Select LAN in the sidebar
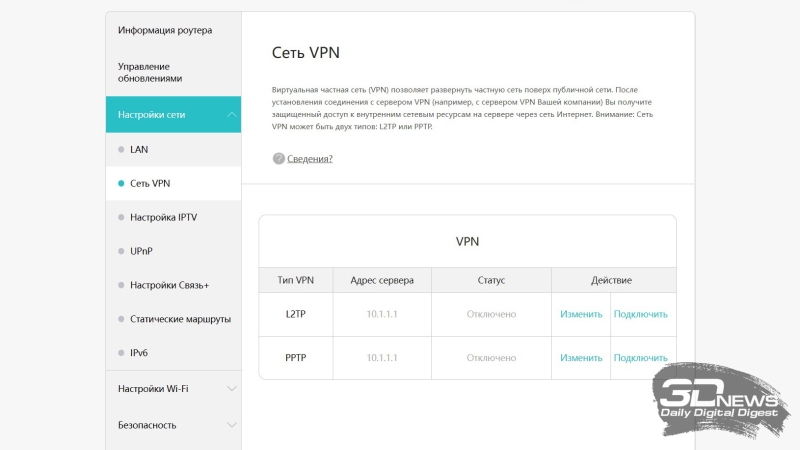This screenshot has height=450, width=800. tap(139, 149)
